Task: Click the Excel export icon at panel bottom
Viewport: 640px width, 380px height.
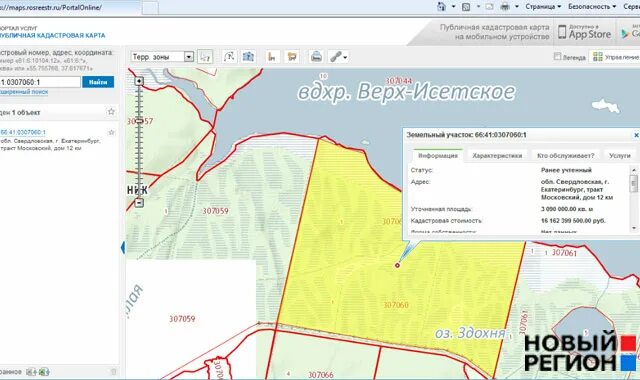Action: pos(44,372)
